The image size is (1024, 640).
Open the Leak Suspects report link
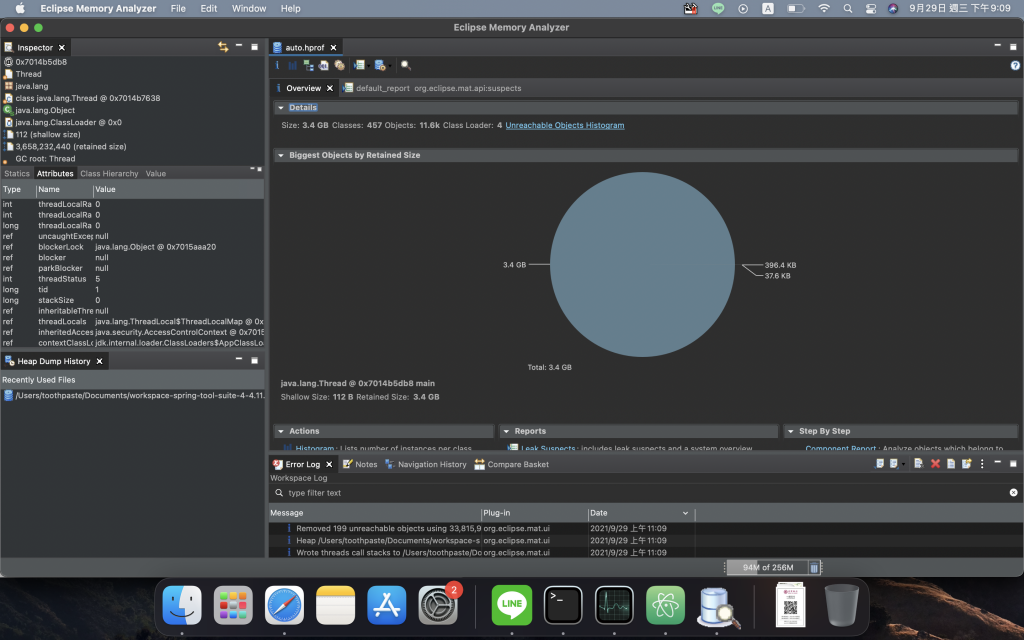coord(548,448)
